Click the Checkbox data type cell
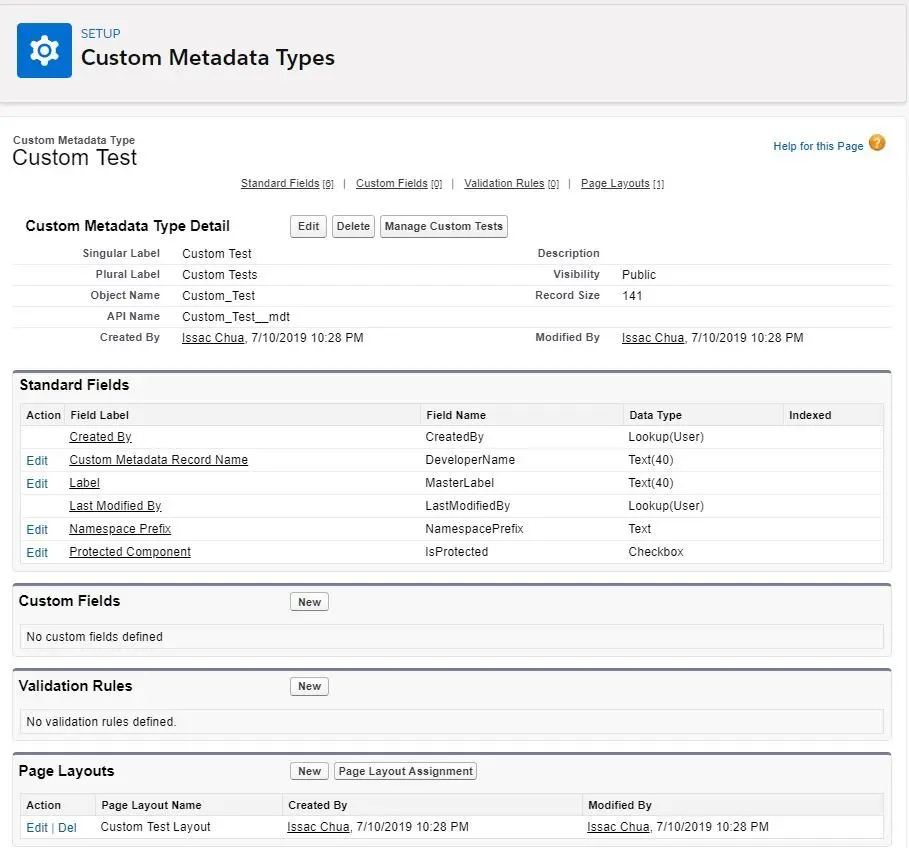Image resolution: width=909 pixels, height=848 pixels. (x=656, y=552)
